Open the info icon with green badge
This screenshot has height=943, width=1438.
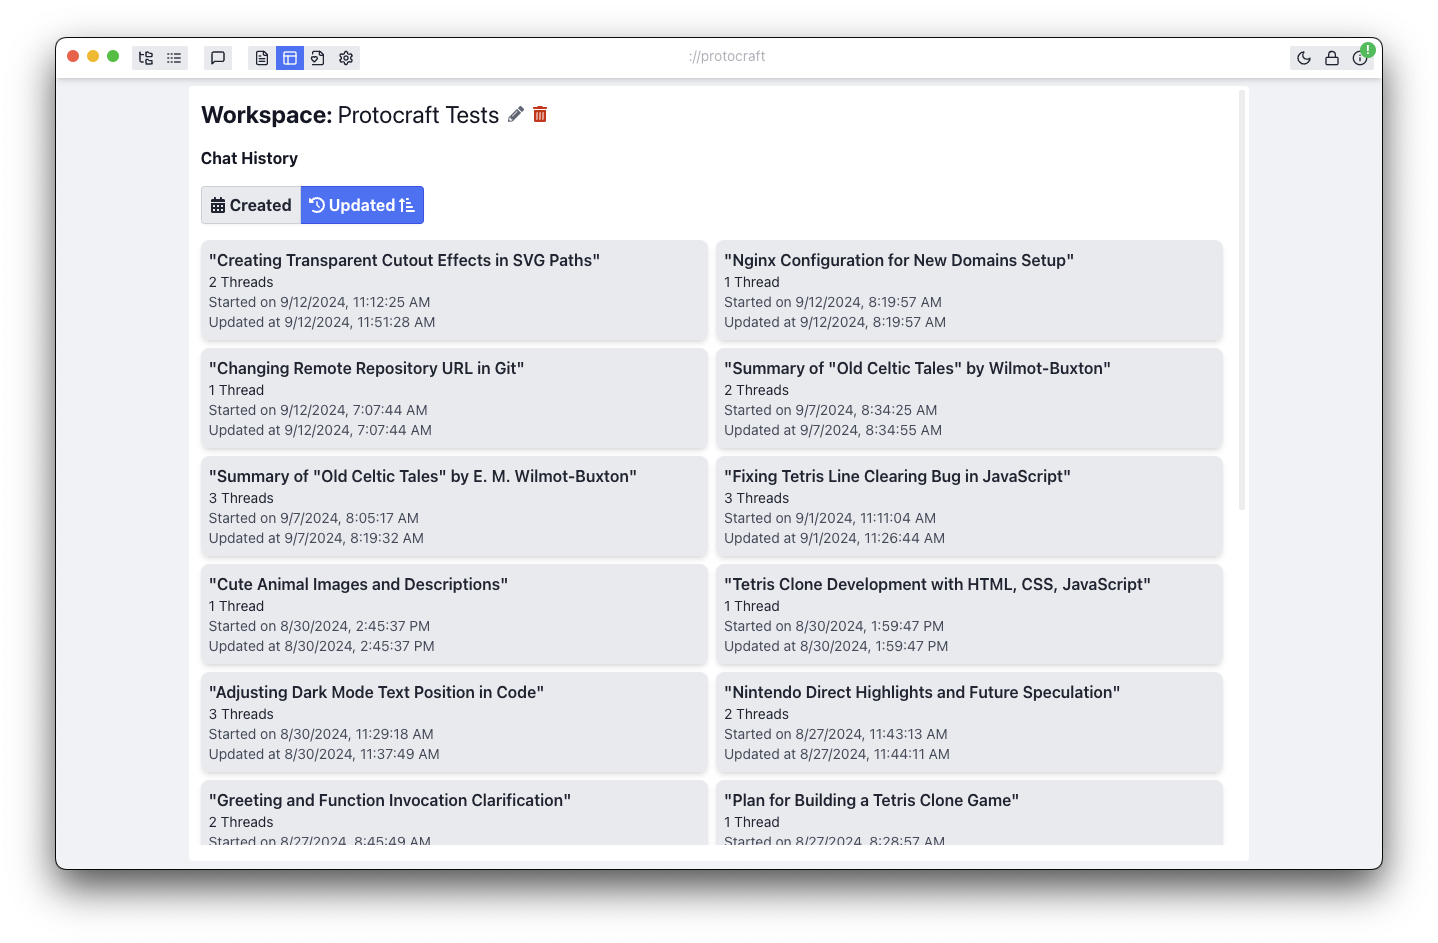(x=1360, y=58)
